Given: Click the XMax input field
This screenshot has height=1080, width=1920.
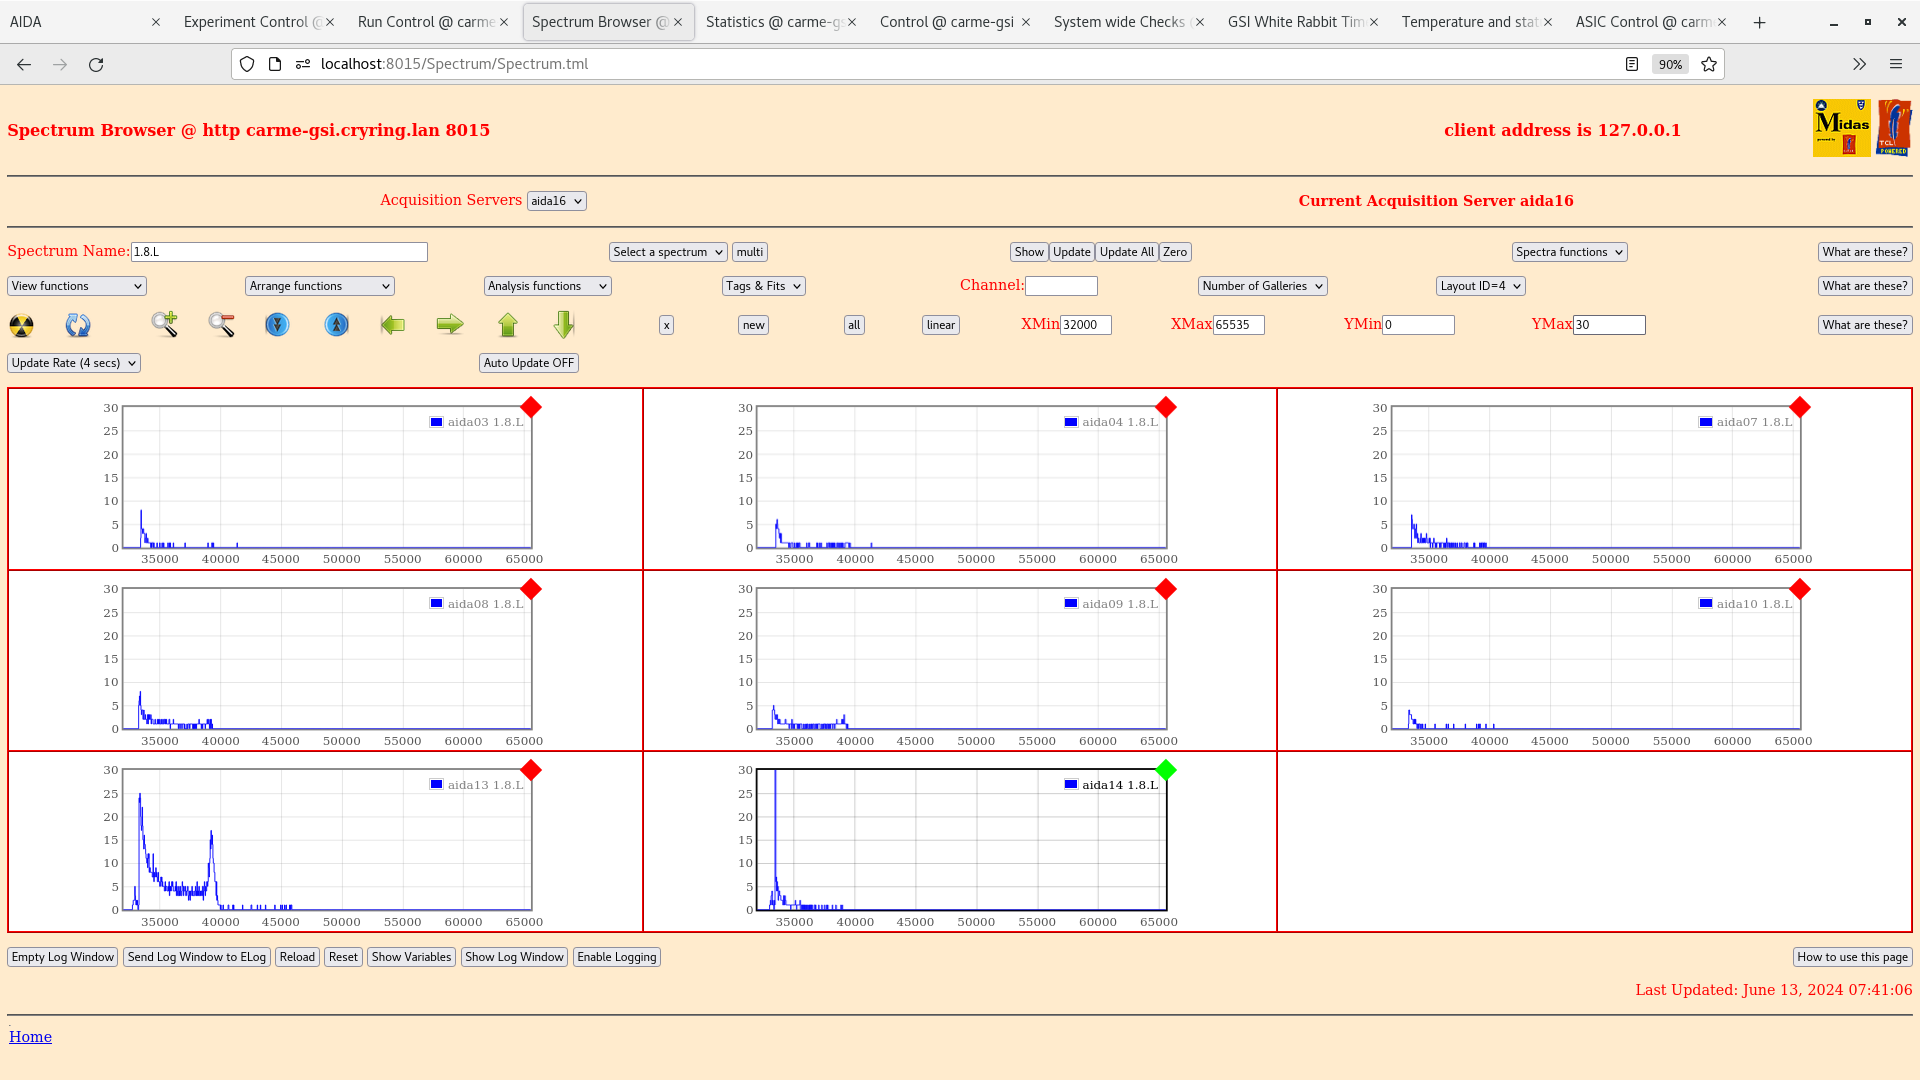Looking at the screenshot, I should (1238, 325).
